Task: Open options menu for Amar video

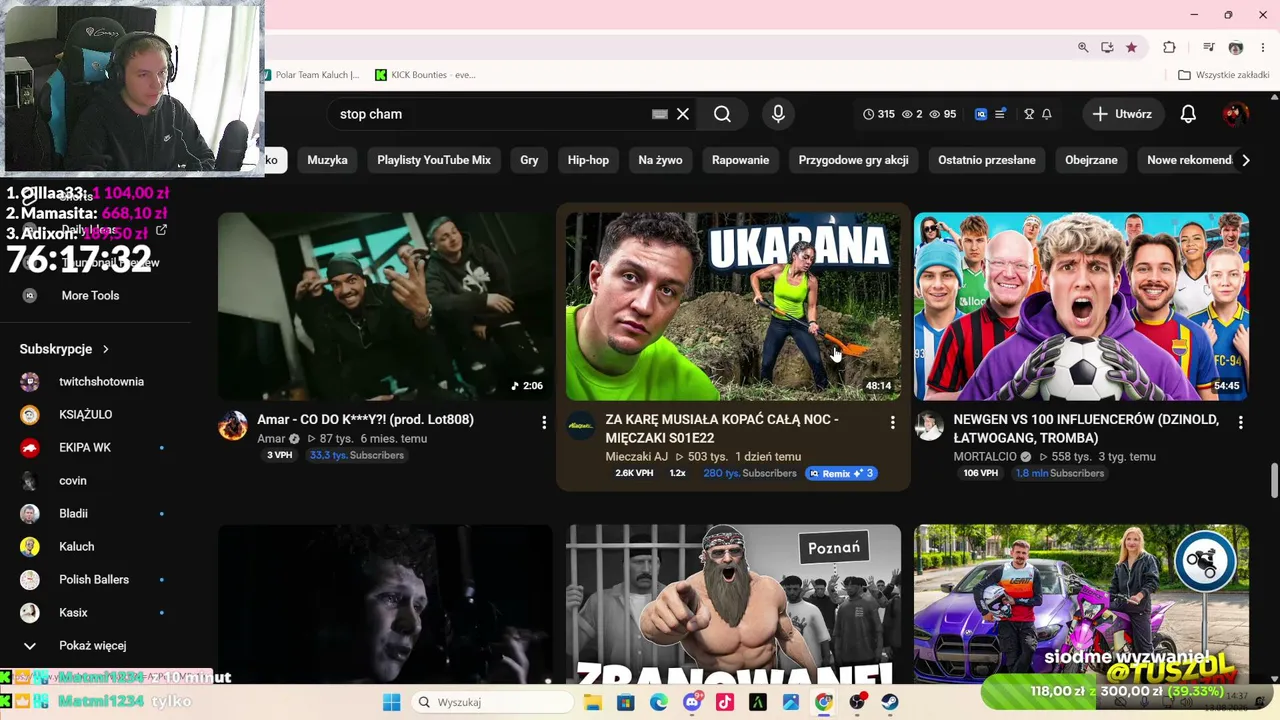Action: [x=544, y=423]
